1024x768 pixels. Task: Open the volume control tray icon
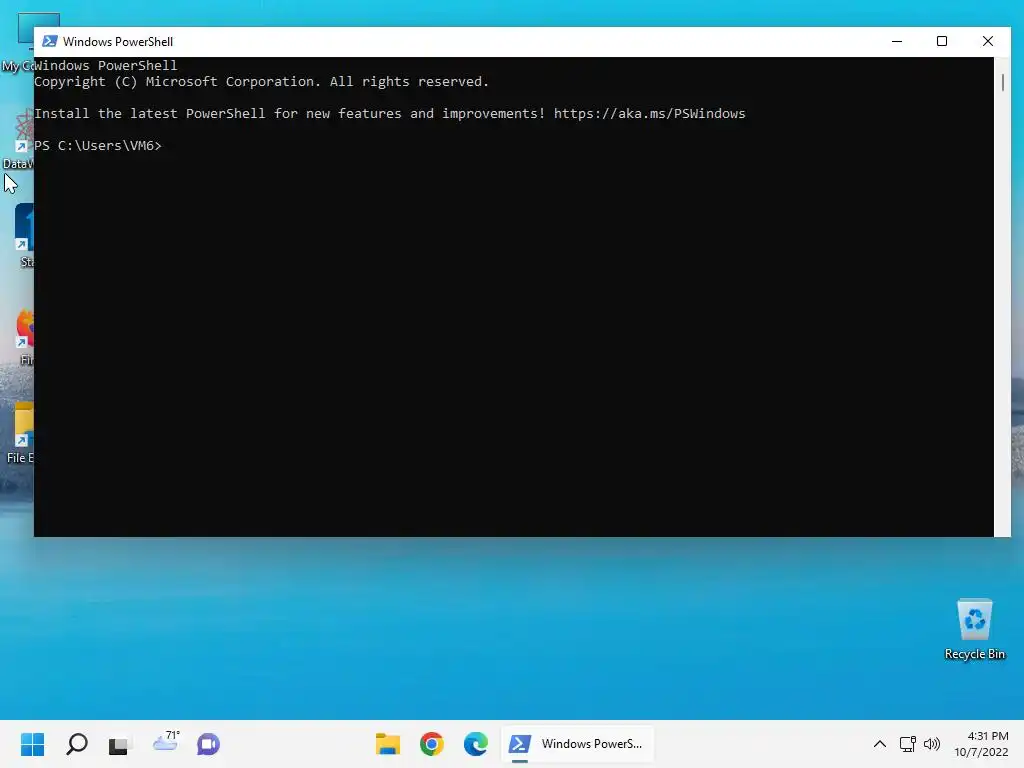[932, 744]
